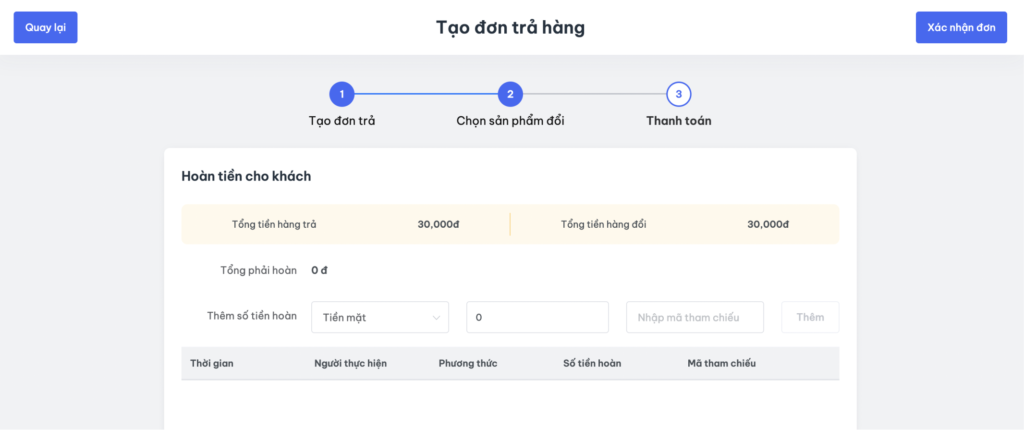Focus the refund amount field showing 0
Image resolution: width=1024 pixels, height=430 pixels.
coord(537,317)
